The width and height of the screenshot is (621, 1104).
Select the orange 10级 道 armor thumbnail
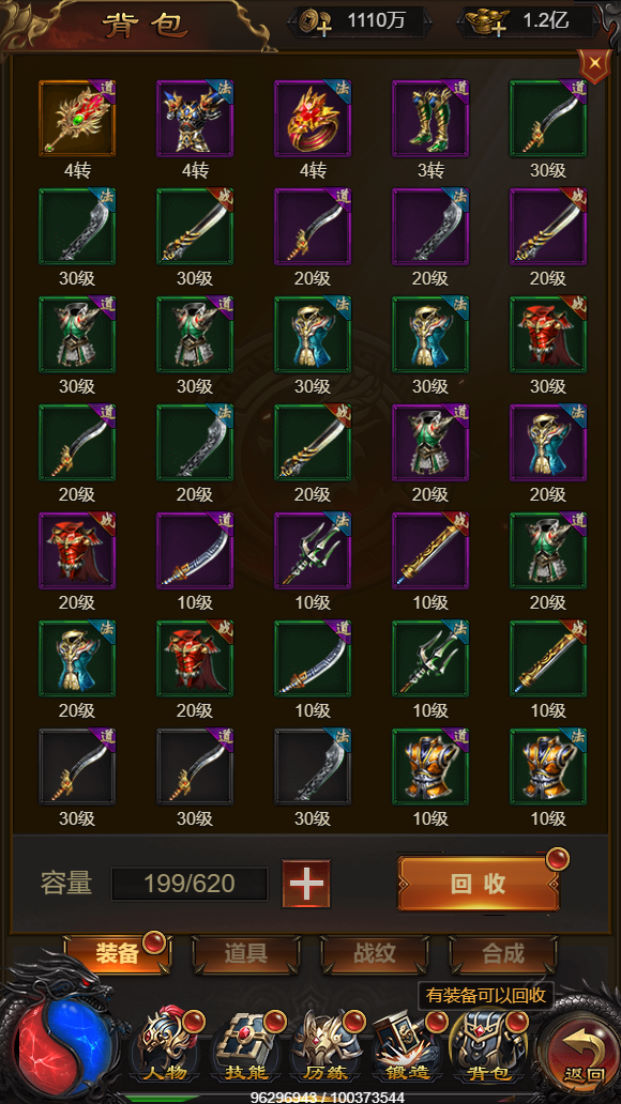[430, 767]
